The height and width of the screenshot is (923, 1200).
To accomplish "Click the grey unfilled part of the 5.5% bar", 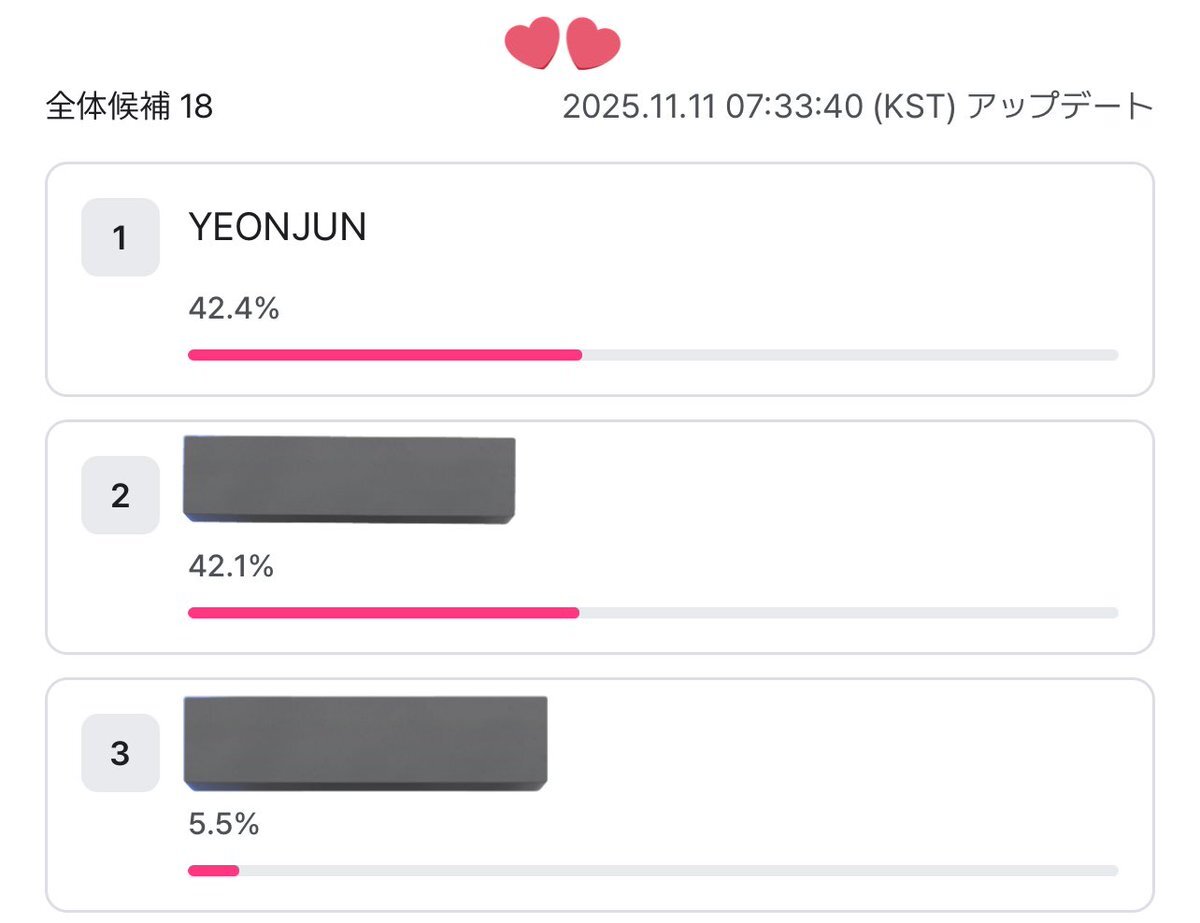I will (678, 871).
